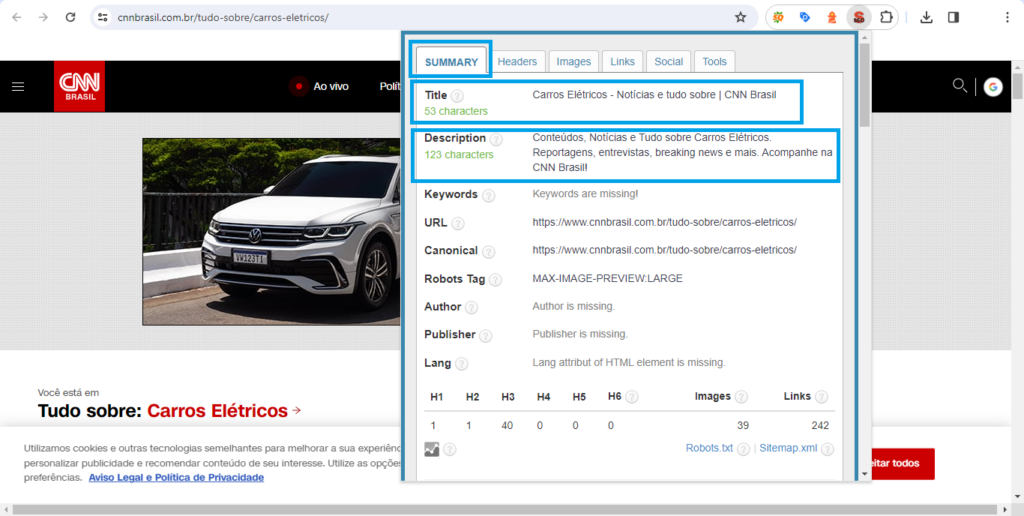Screen dimensions: 1024x516
Task: Open Aviso Legal e Política de Privacidade
Action: 176,477
